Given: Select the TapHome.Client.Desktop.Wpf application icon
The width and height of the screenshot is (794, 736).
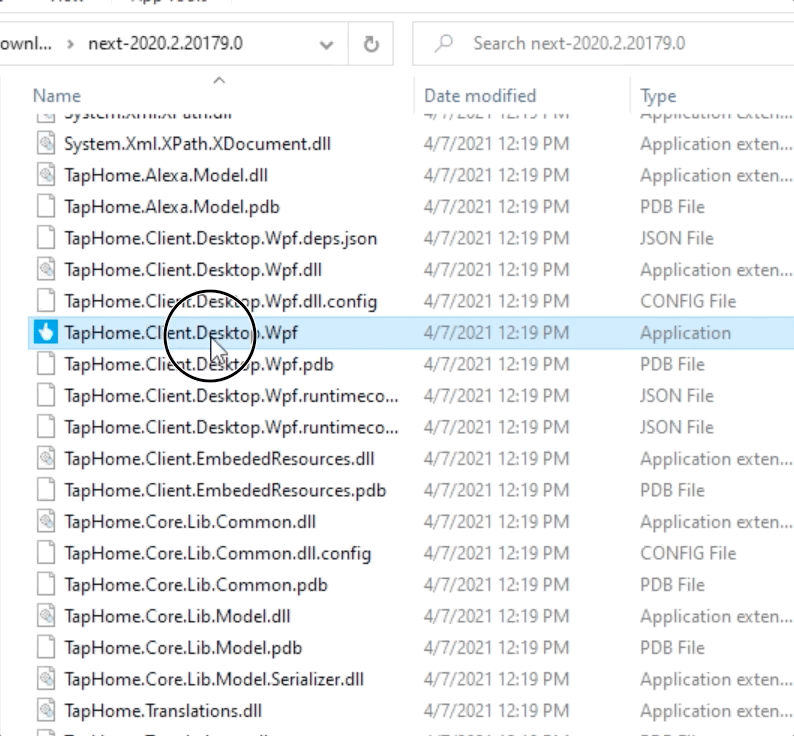Looking at the screenshot, I should pyautogui.click(x=46, y=333).
